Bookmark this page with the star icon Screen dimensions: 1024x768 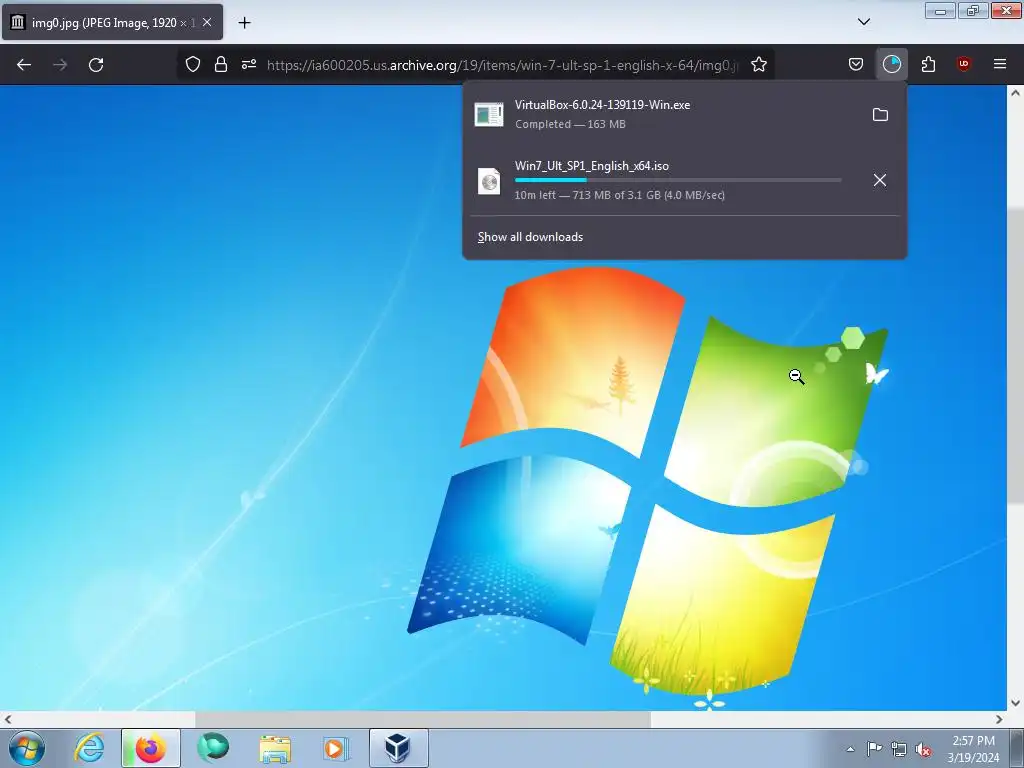[758, 64]
